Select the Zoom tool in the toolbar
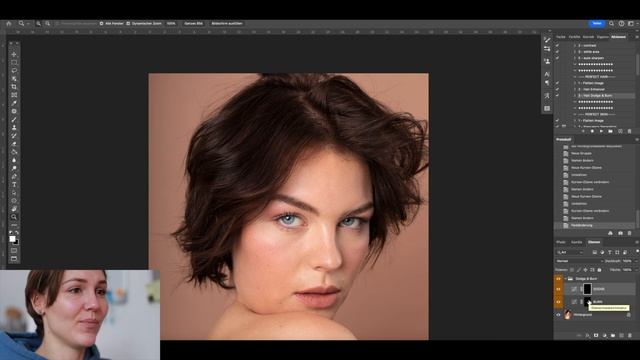Image resolution: width=640 pixels, height=360 pixels. [14, 217]
